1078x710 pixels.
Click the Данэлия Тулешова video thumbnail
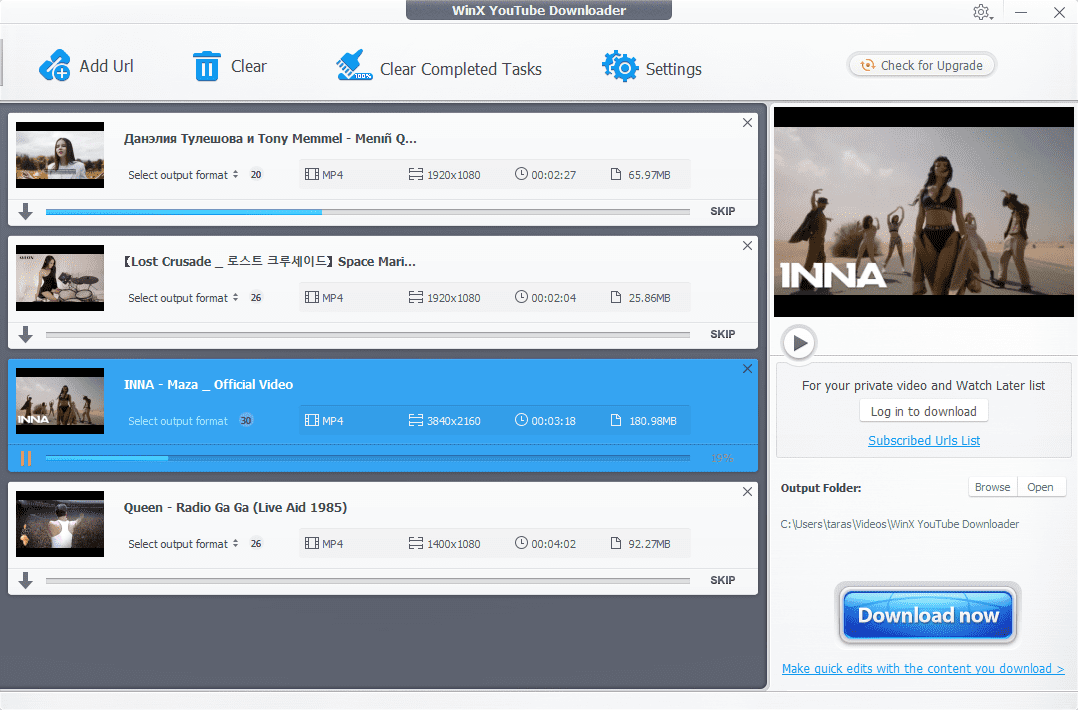point(60,155)
